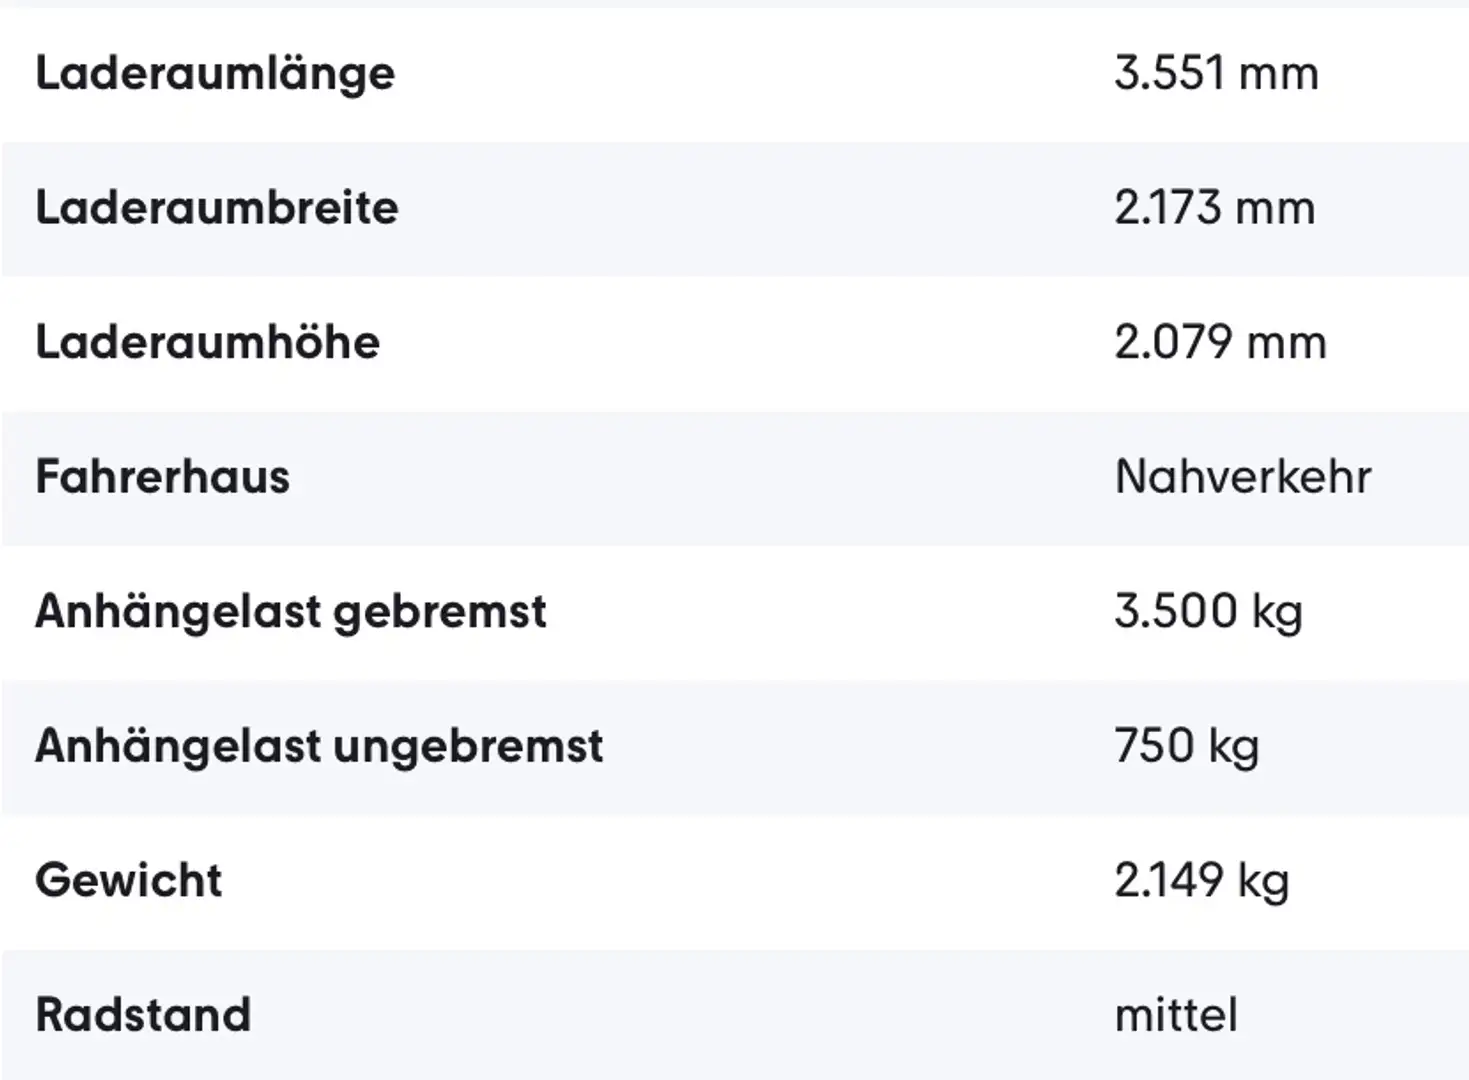Image resolution: width=1469 pixels, height=1080 pixels.
Task: Select the 750 kg value
Action: pos(1186,746)
